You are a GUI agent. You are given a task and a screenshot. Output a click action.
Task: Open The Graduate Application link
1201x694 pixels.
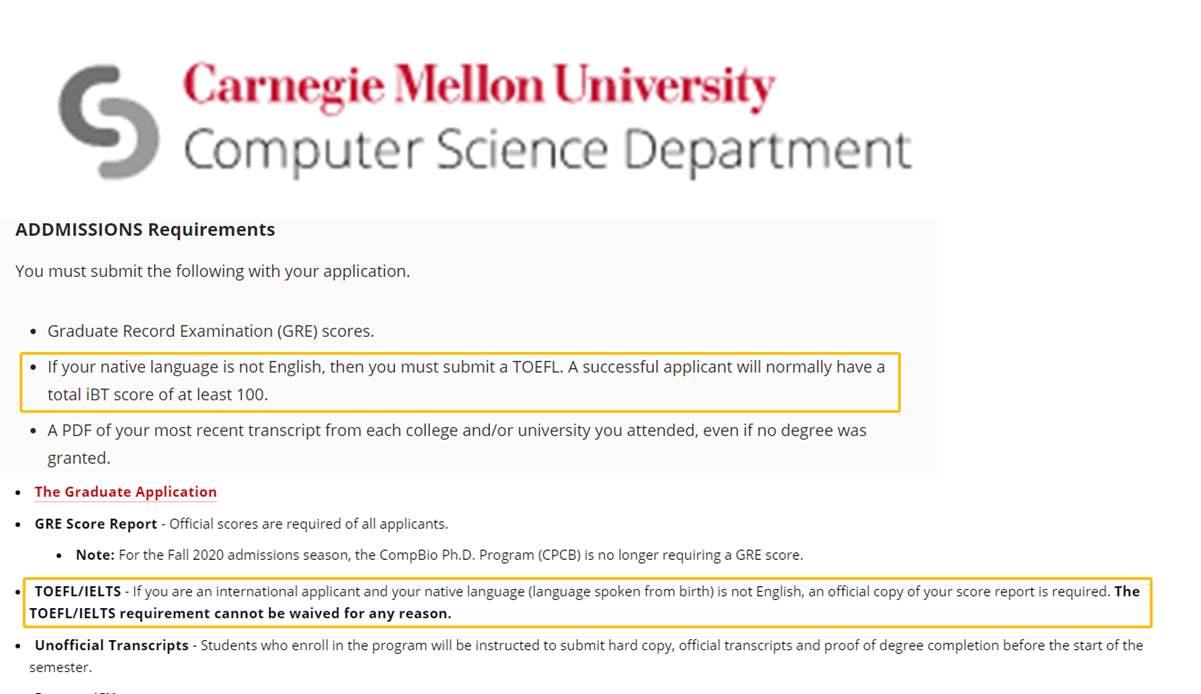coord(126,492)
